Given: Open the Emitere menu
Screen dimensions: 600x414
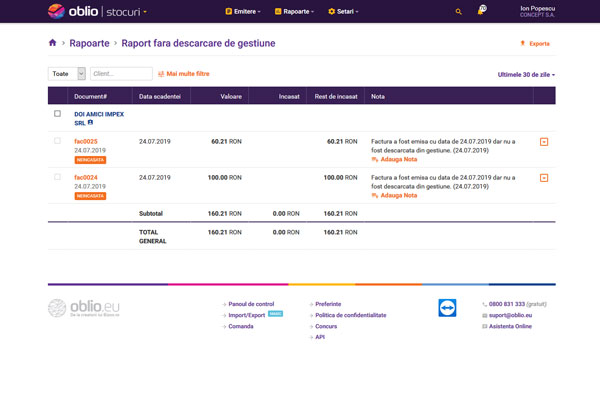Looking at the screenshot, I should (x=243, y=11).
